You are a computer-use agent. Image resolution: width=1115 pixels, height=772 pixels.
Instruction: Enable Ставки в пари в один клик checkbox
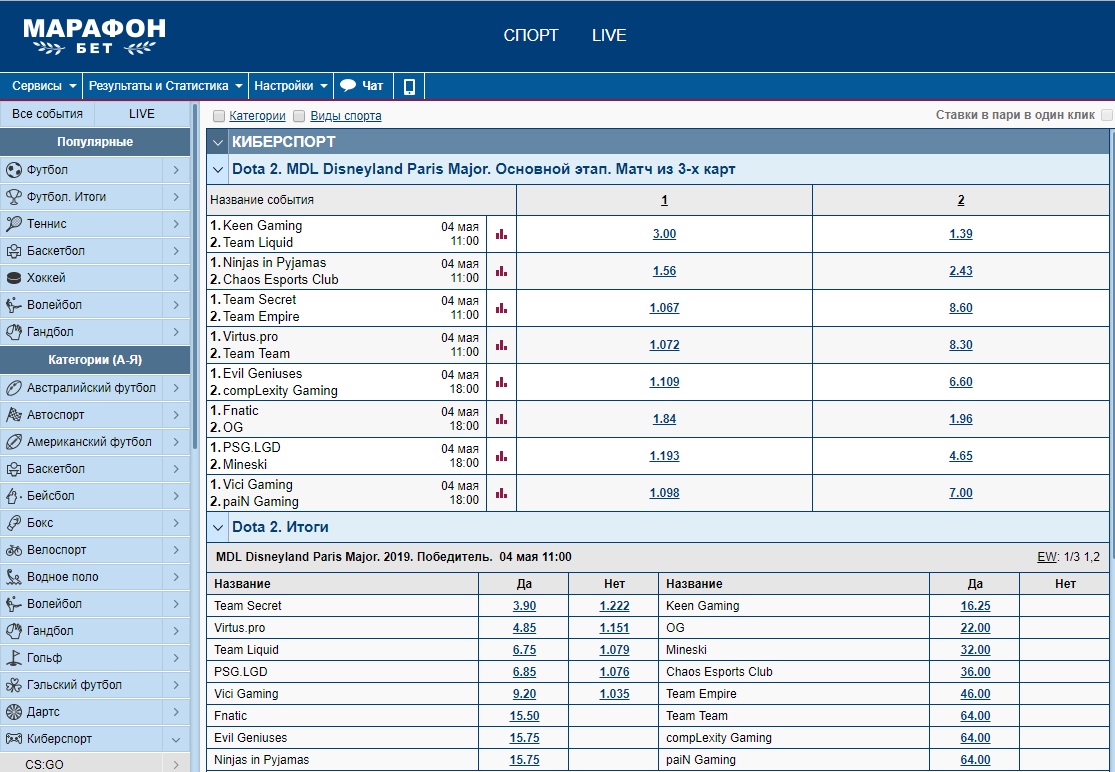1106,115
